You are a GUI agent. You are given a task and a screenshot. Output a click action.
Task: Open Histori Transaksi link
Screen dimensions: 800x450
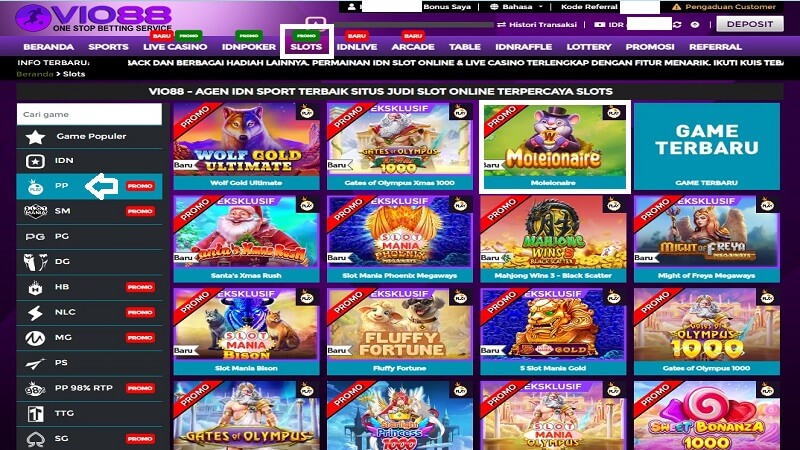(x=537, y=24)
